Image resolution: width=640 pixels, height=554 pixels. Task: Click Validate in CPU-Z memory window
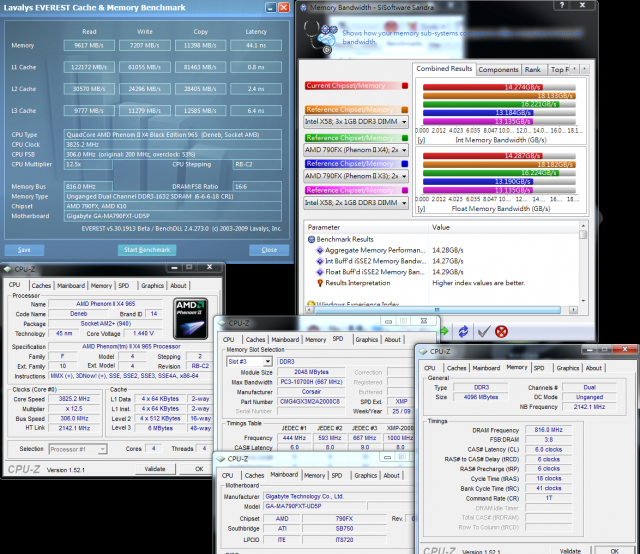[570, 550]
